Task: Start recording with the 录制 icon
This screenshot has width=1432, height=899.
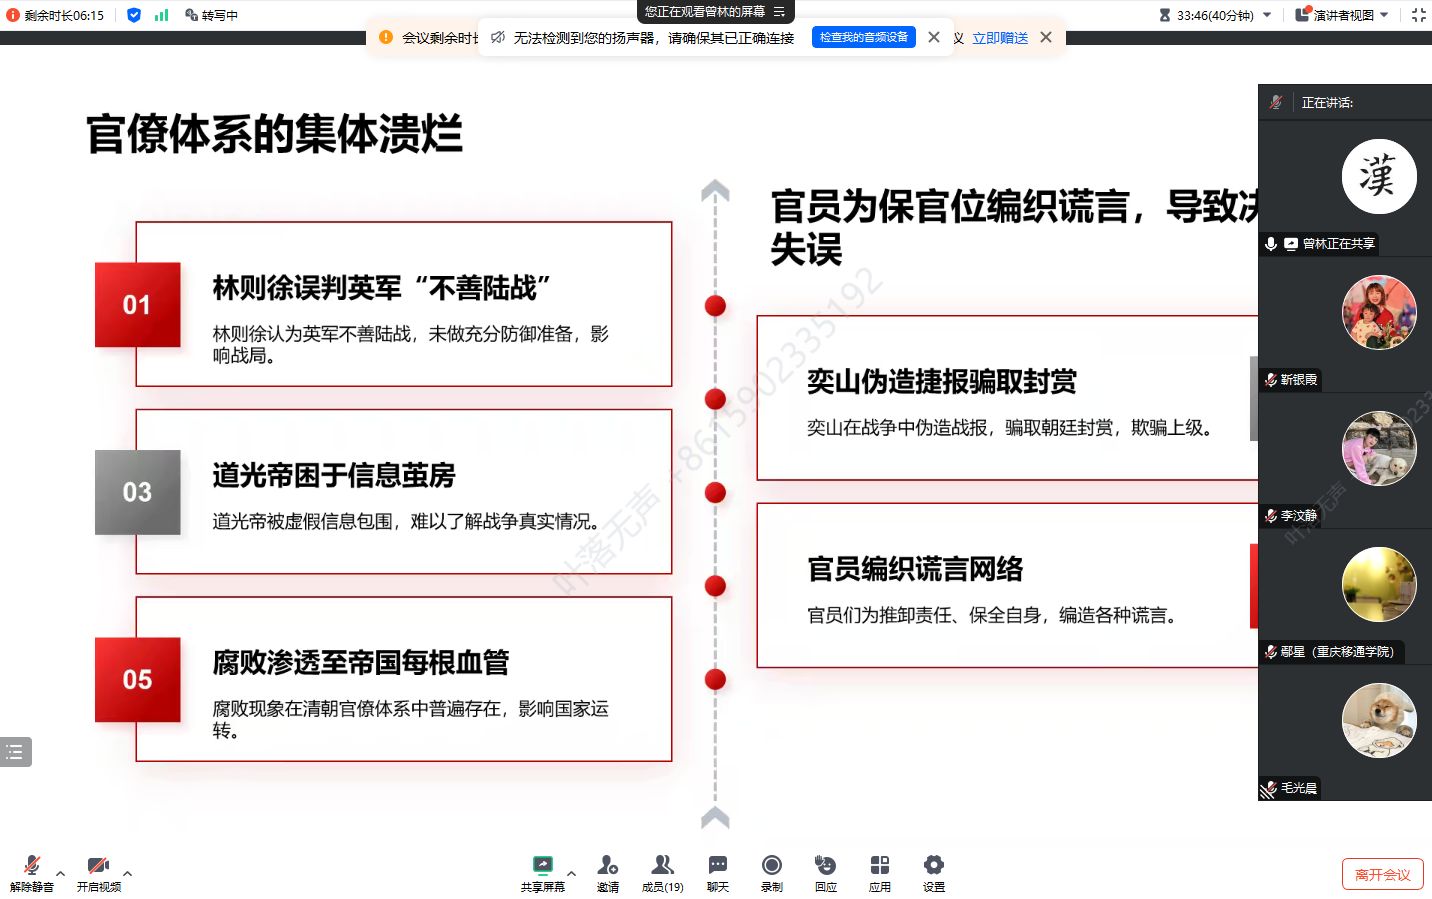Action: (x=771, y=871)
